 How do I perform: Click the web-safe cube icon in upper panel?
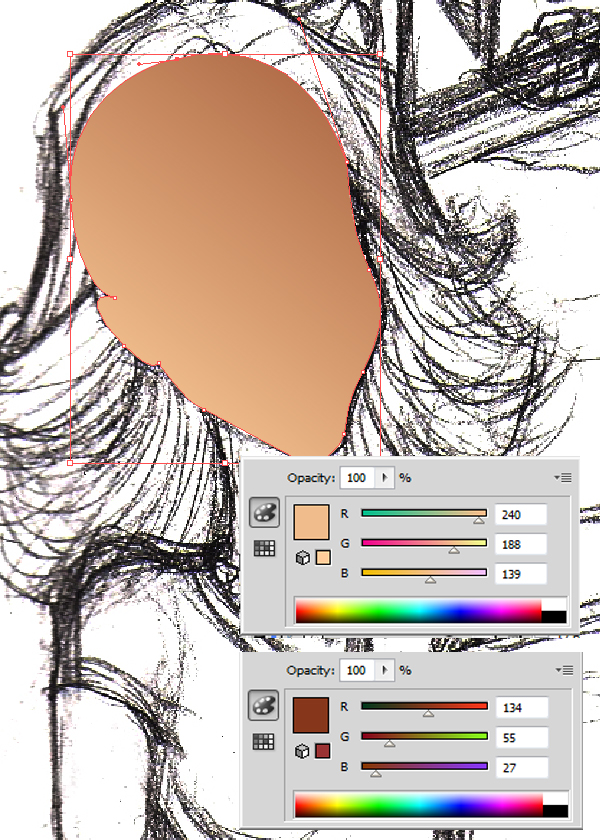pyautogui.click(x=303, y=558)
